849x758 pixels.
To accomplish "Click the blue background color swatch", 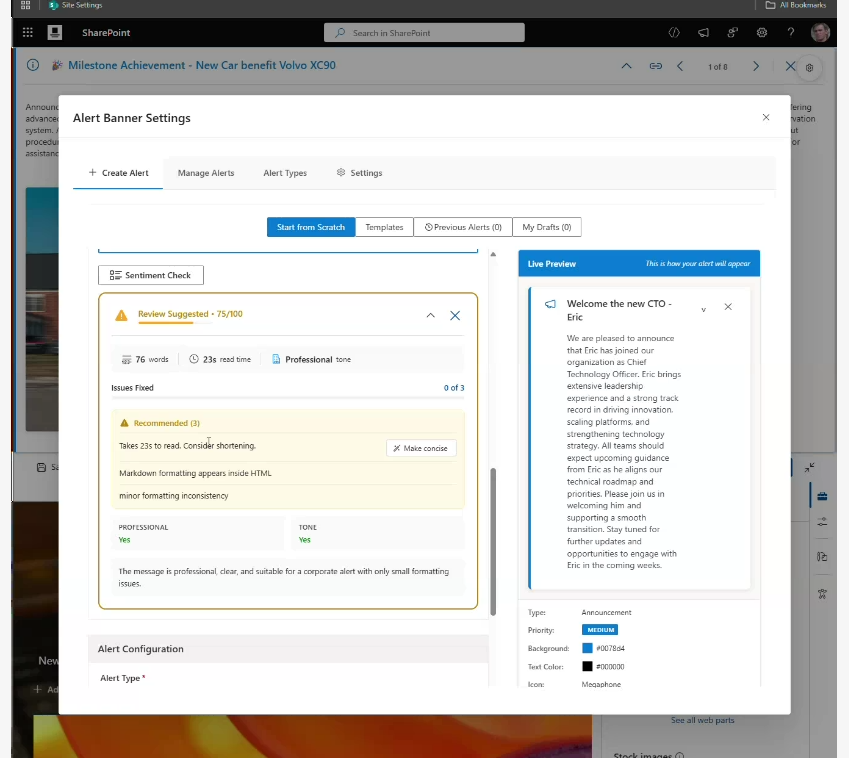I will click(588, 648).
